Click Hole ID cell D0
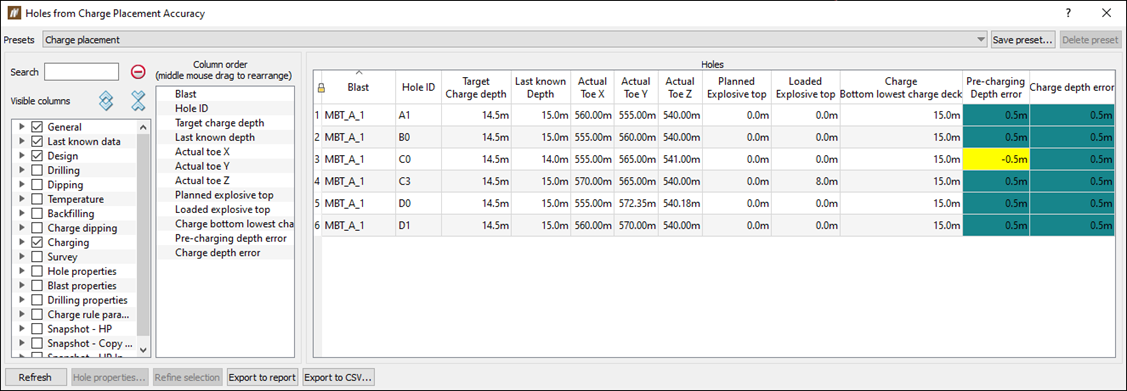 [418, 203]
